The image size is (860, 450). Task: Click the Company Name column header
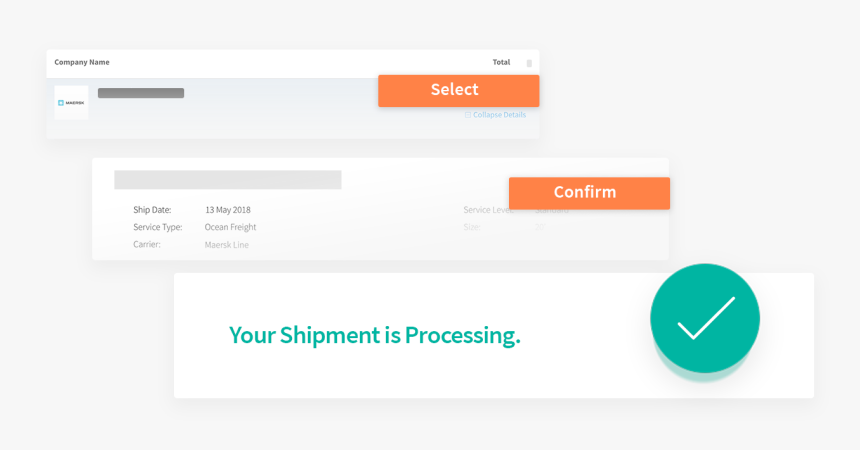point(82,62)
